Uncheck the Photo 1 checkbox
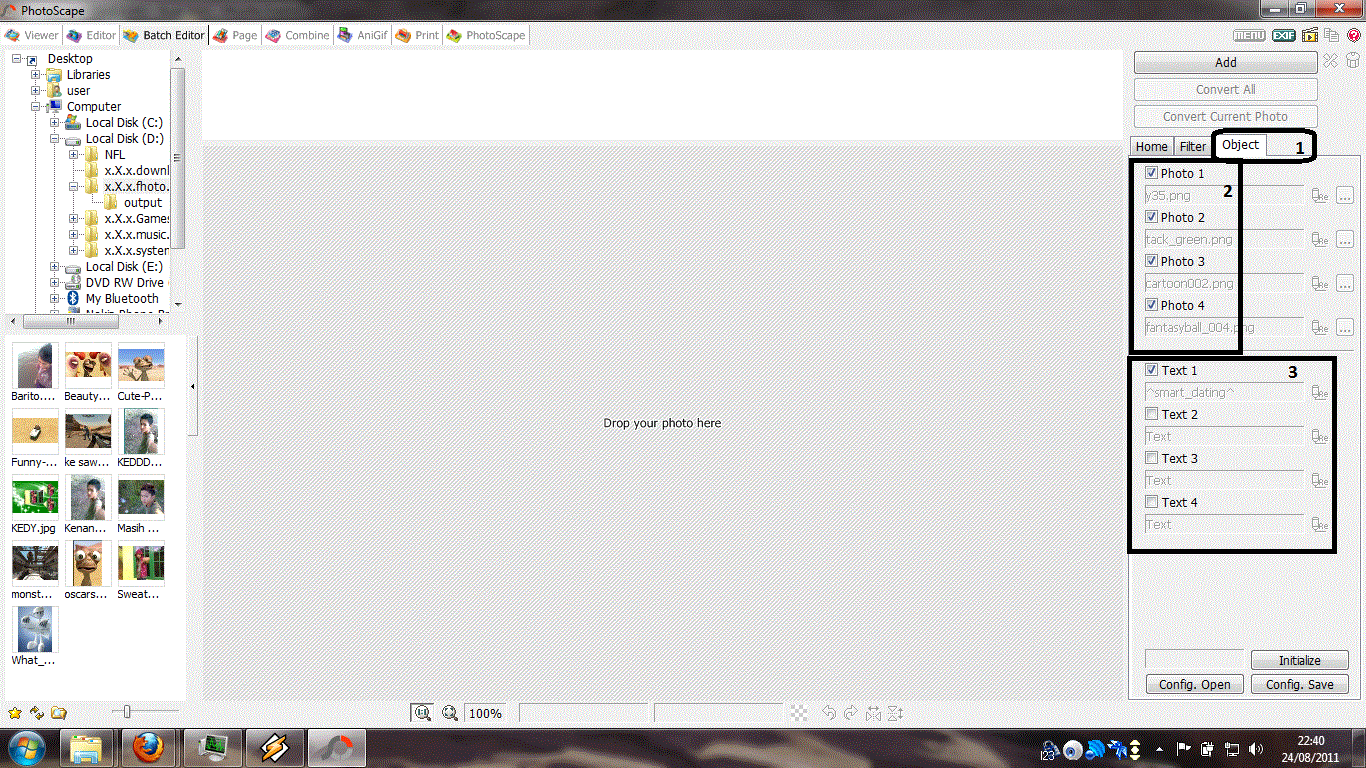The width and height of the screenshot is (1366, 768). 1151,173
